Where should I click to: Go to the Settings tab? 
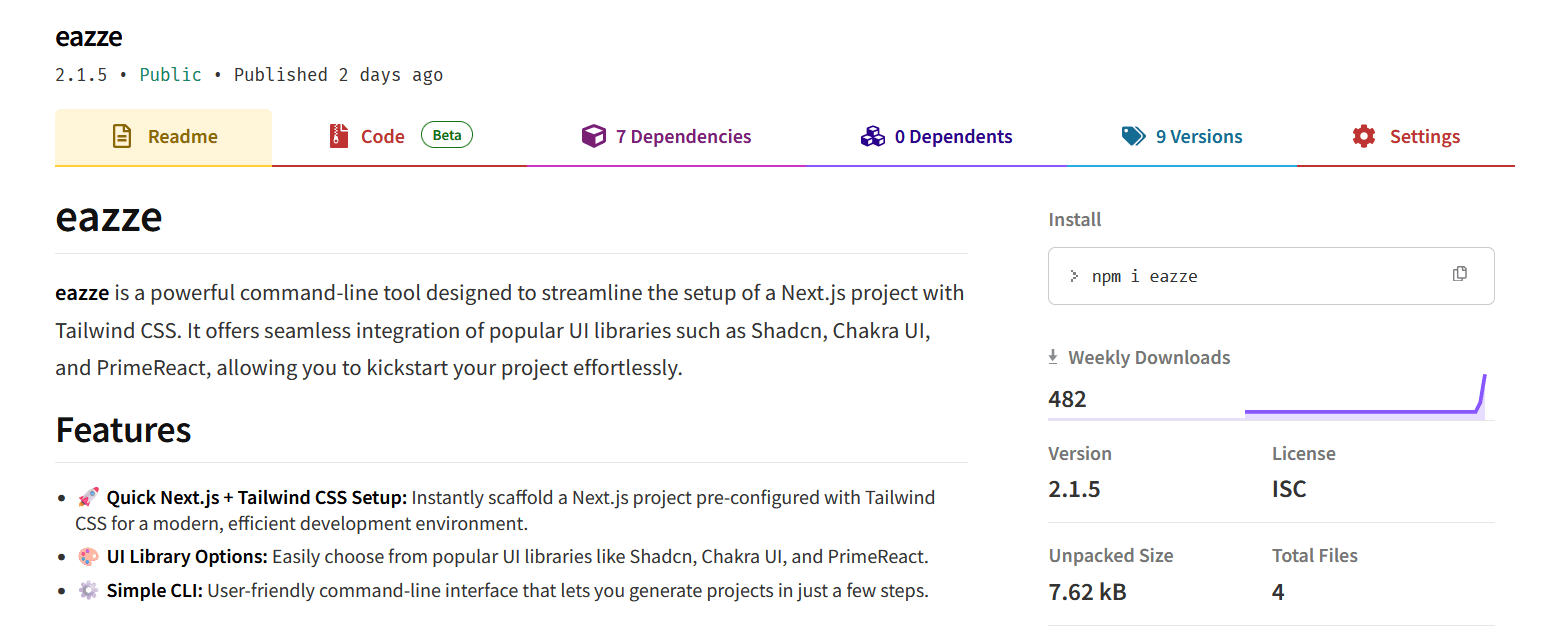pos(1424,137)
